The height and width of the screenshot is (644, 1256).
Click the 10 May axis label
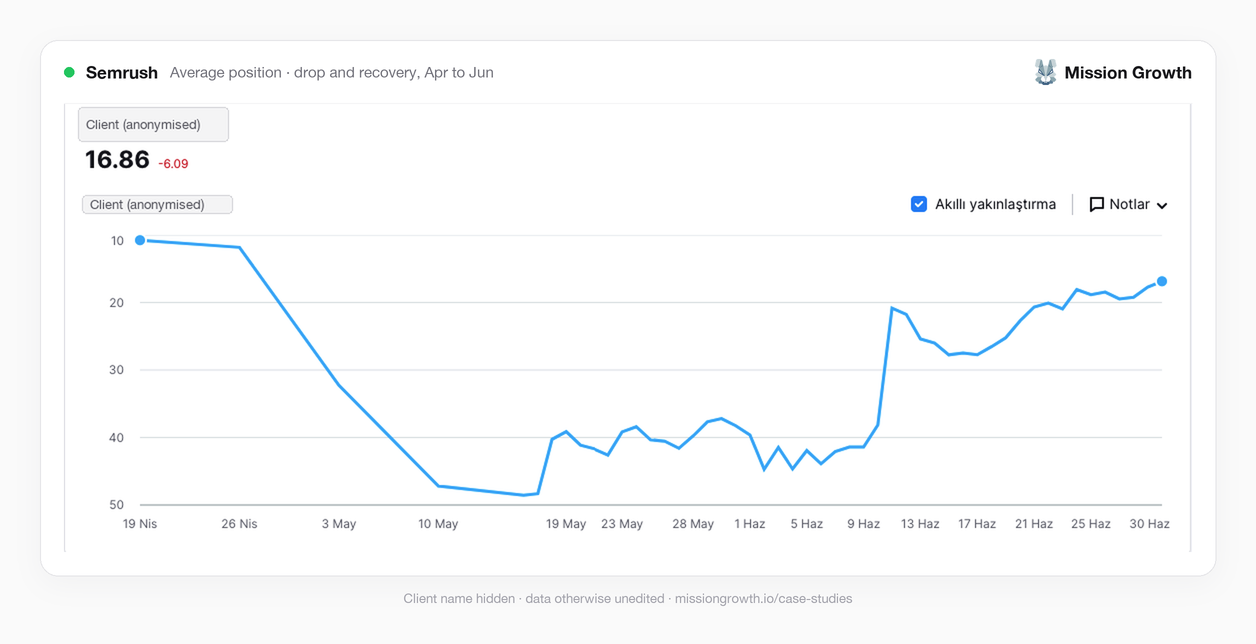(x=438, y=524)
